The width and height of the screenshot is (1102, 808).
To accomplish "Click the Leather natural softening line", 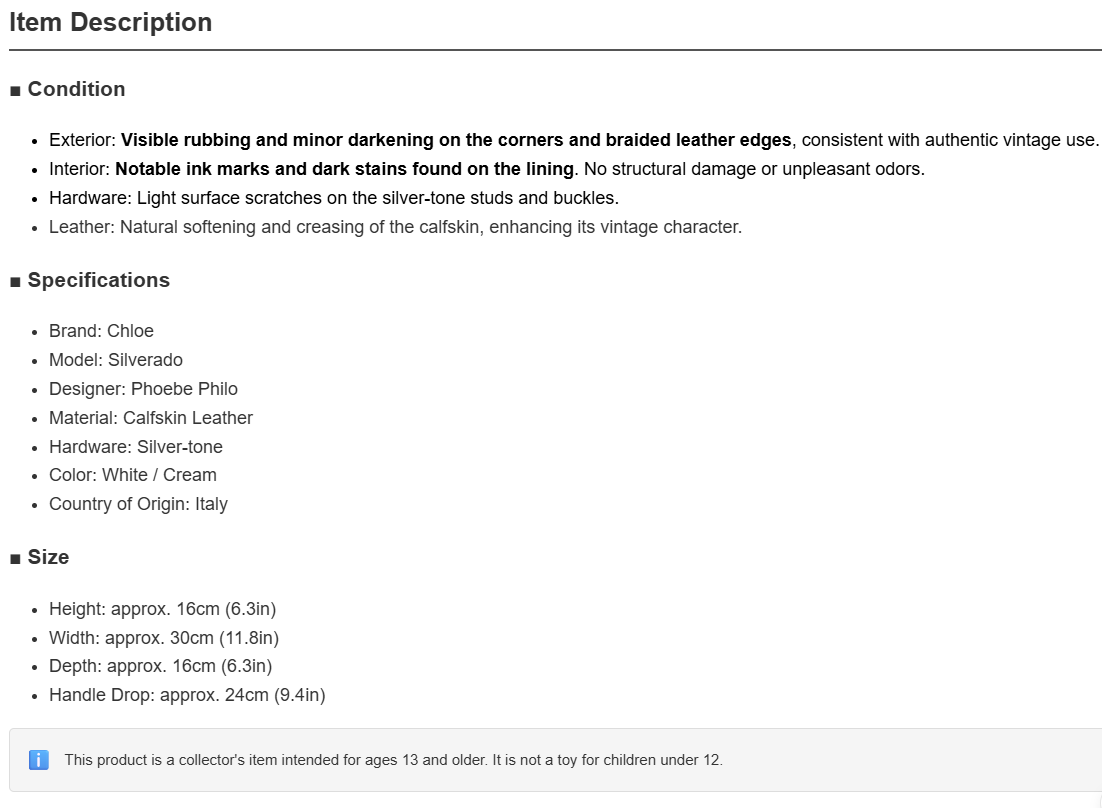I will [396, 227].
